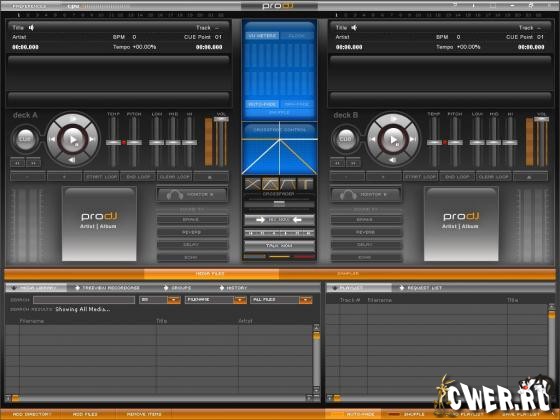560x420 pixels.
Task: Toggle VU Meters view in center panel
Action: [x=262, y=36]
